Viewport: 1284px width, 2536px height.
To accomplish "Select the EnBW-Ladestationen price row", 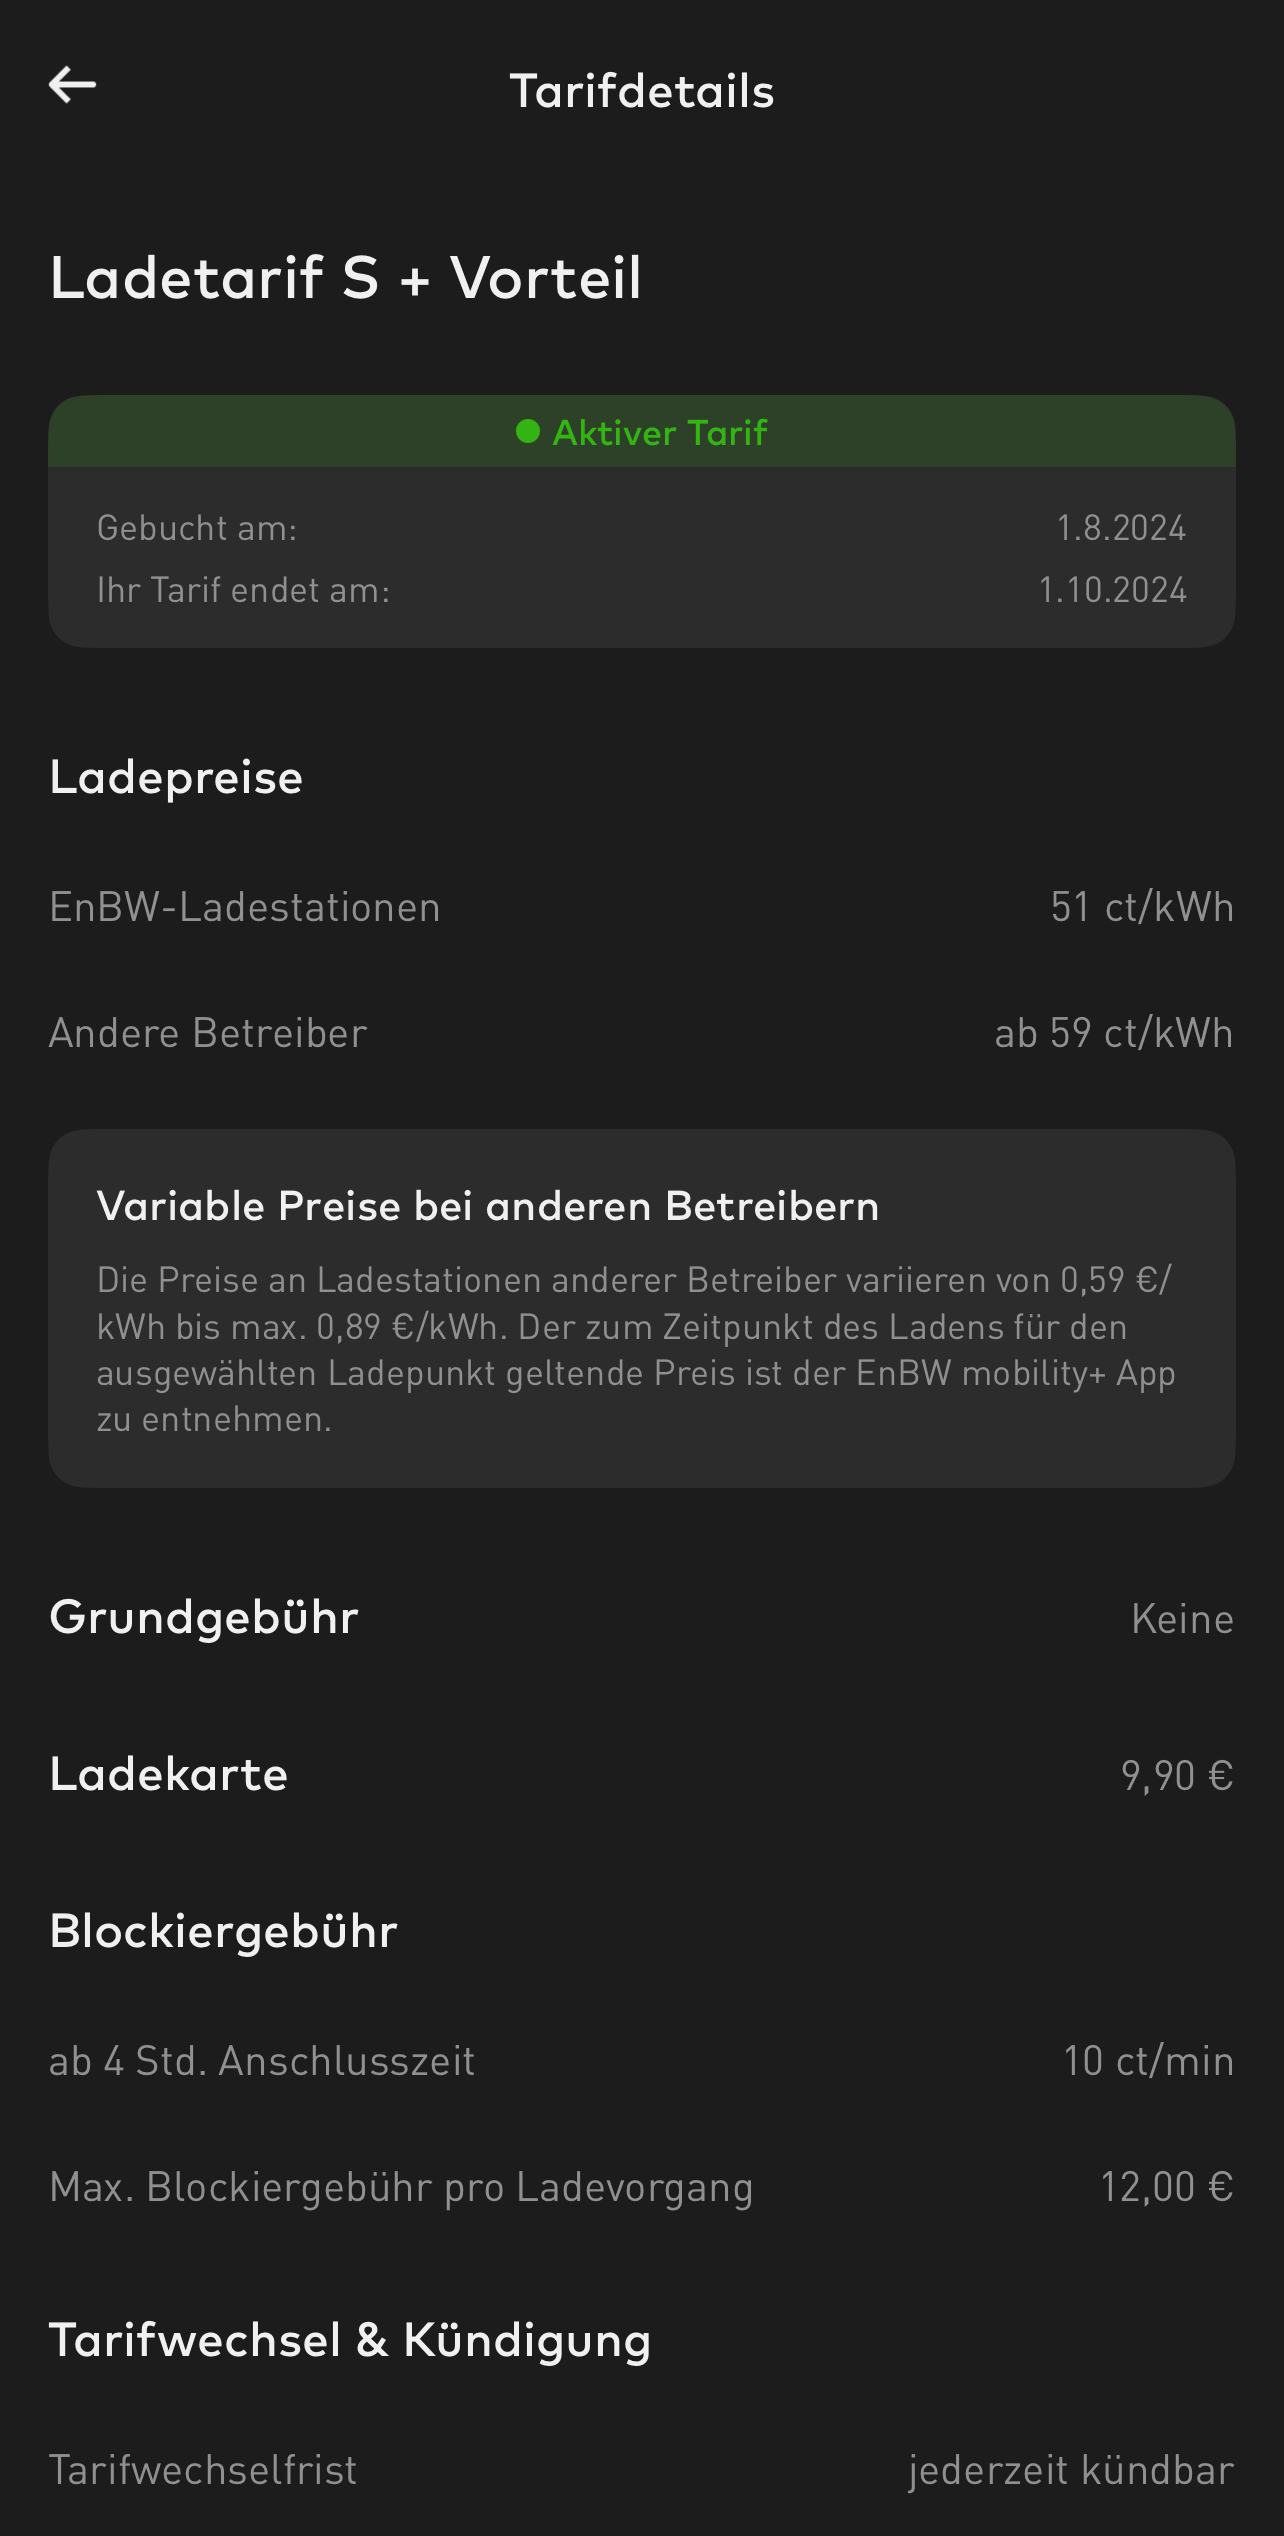I will coord(642,907).
